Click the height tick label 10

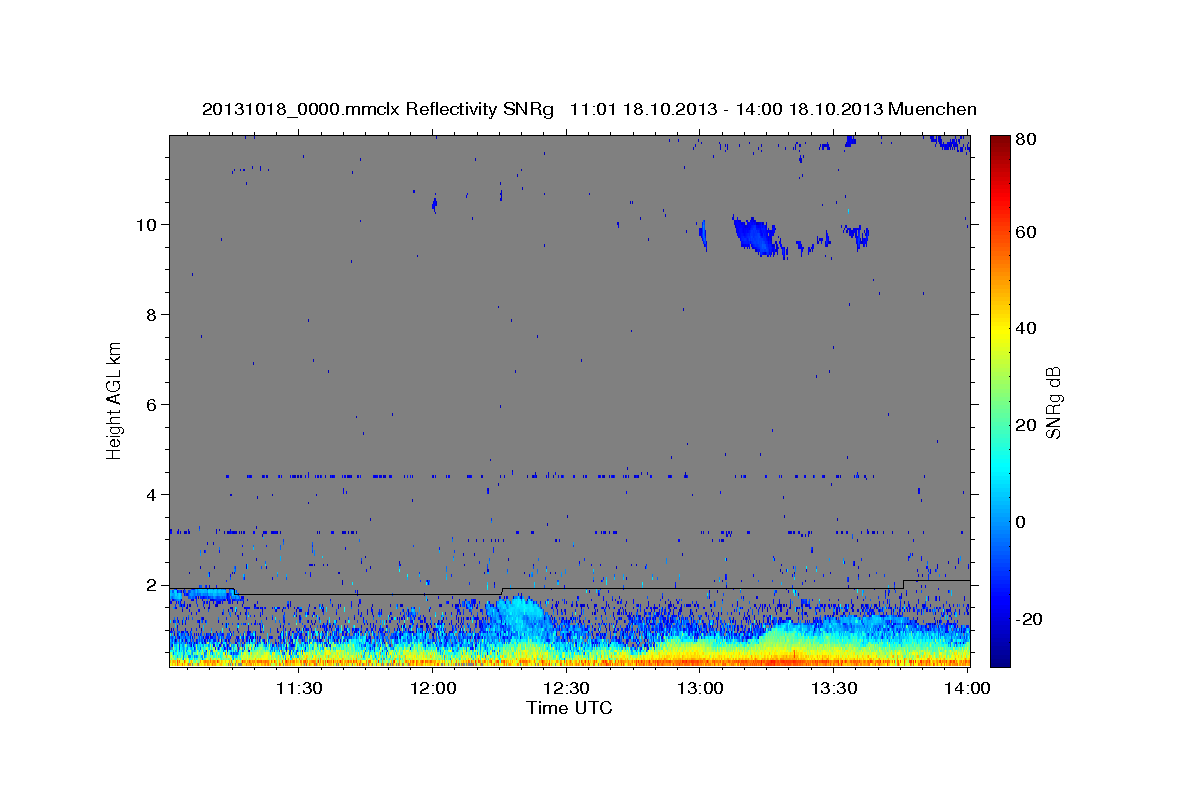pyautogui.click(x=147, y=225)
